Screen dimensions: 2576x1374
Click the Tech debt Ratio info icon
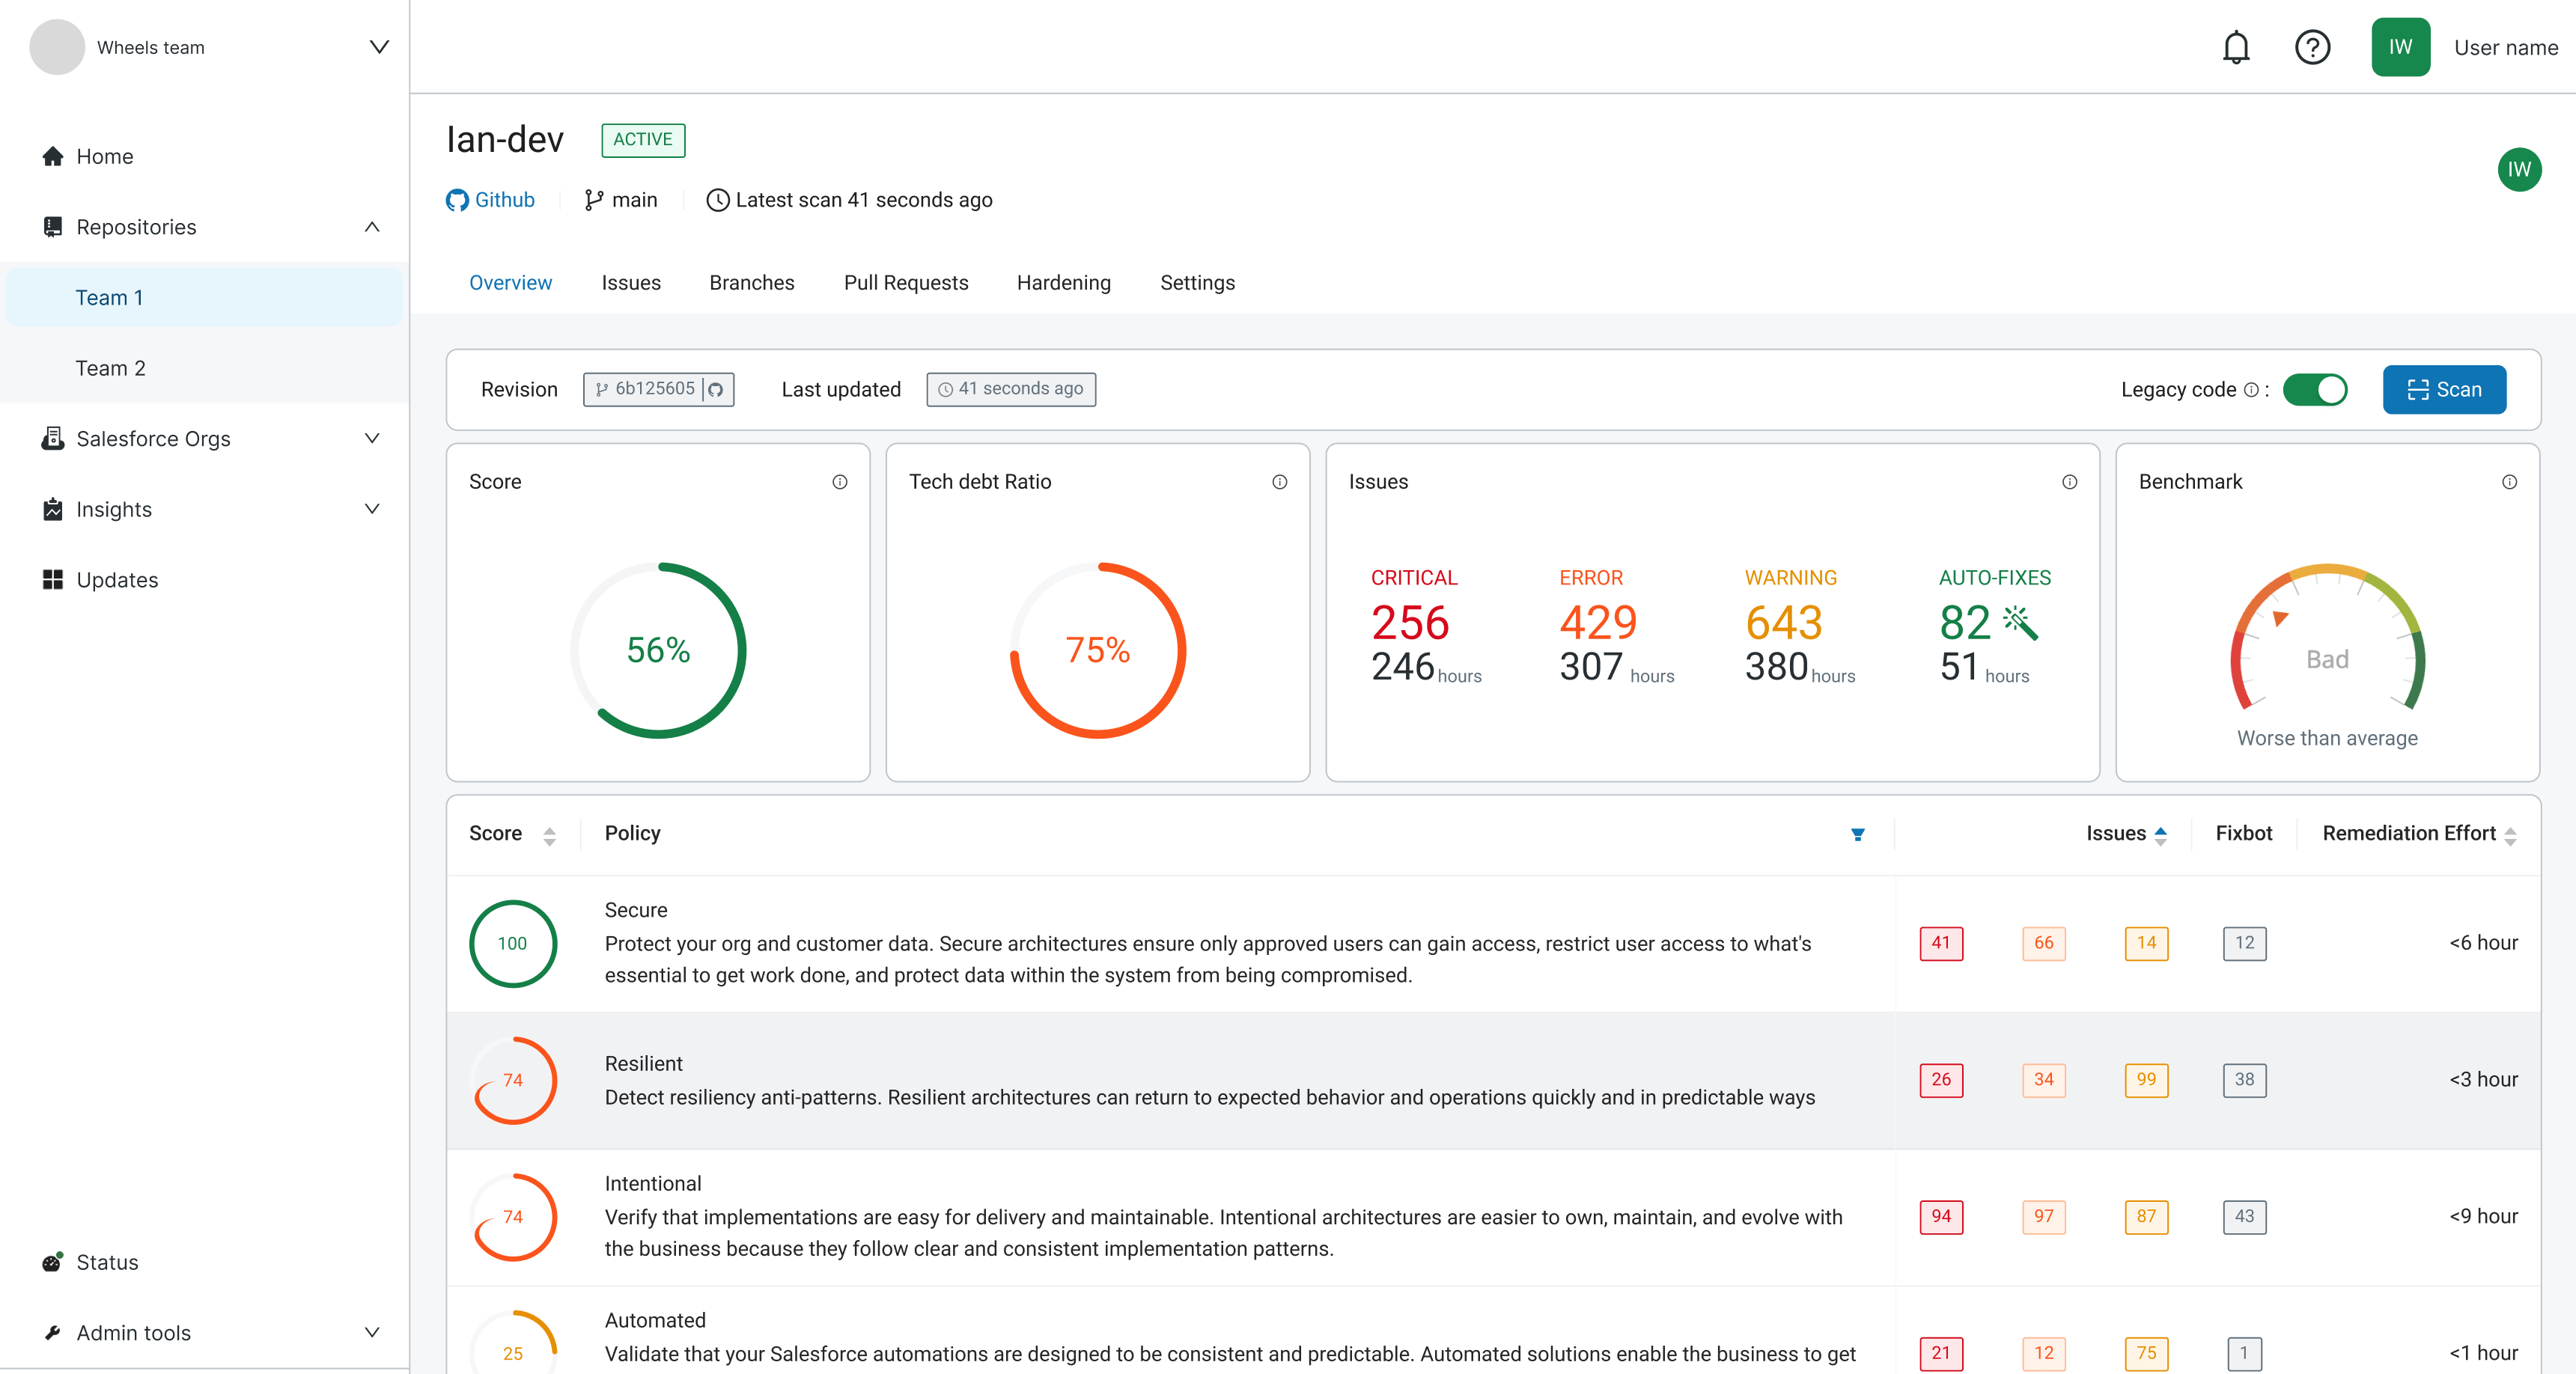click(1279, 482)
